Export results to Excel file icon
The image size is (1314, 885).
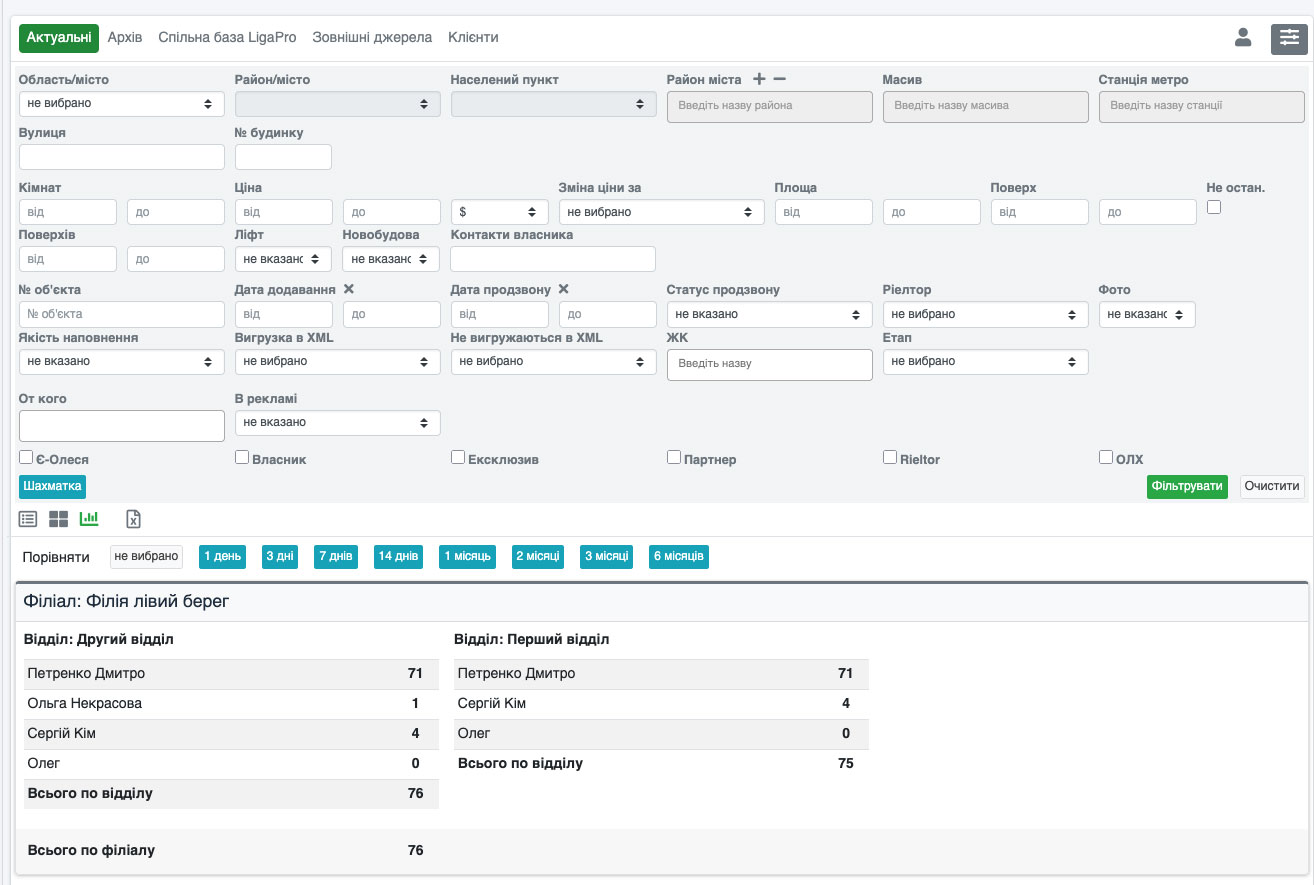(x=134, y=519)
